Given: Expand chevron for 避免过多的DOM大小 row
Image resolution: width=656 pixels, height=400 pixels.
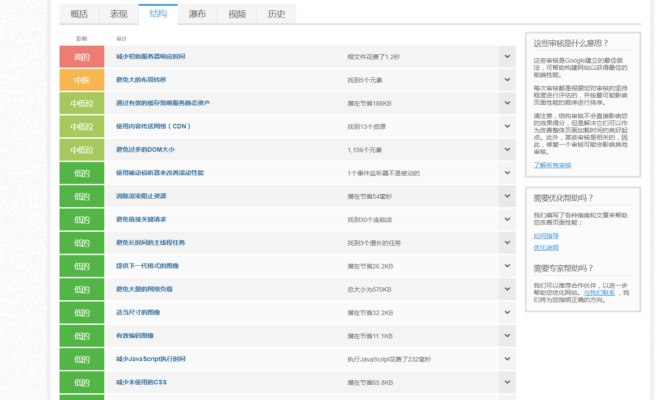Looking at the screenshot, I should click(x=507, y=150).
